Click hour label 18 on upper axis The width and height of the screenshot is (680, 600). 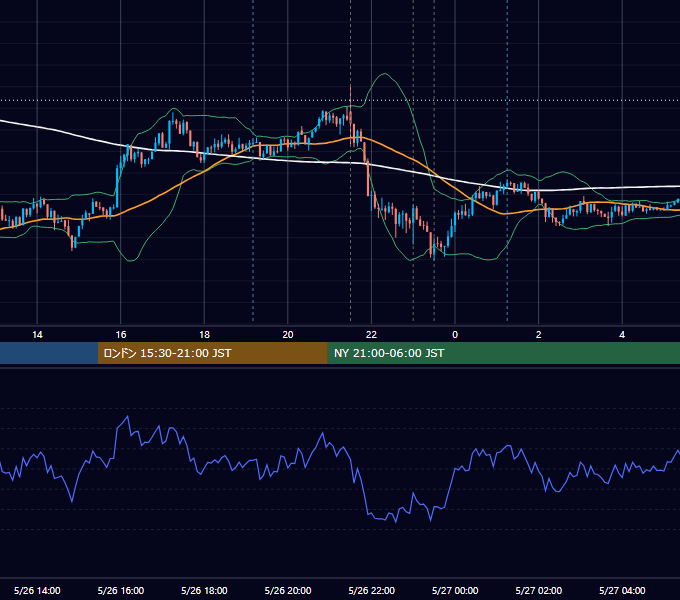click(204, 335)
